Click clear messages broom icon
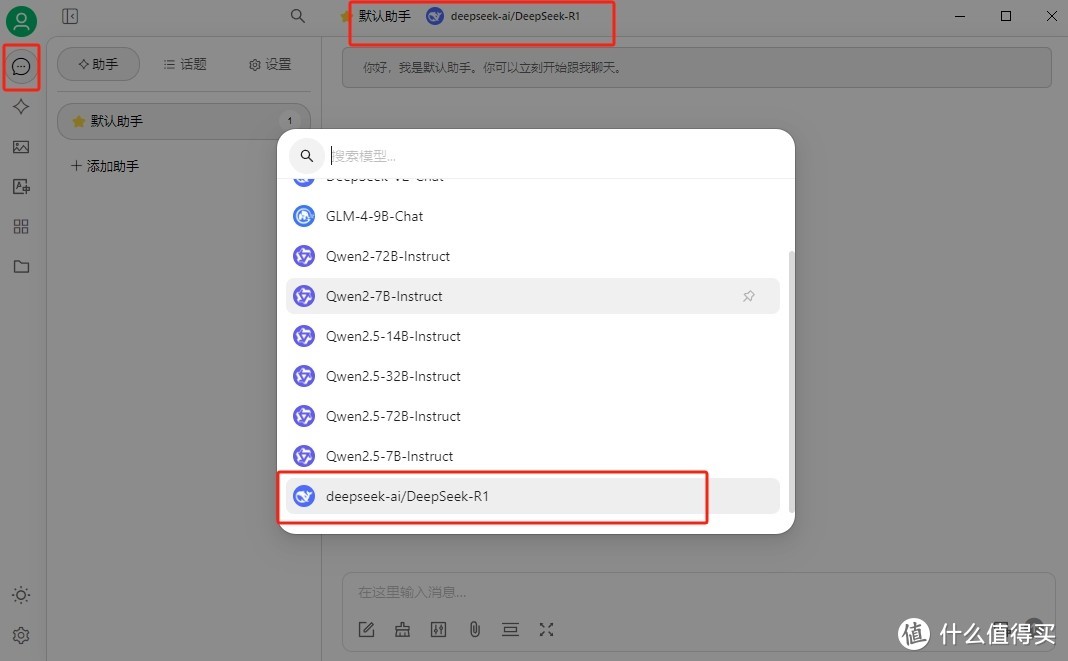This screenshot has height=661, width=1068. pyautogui.click(x=403, y=630)
